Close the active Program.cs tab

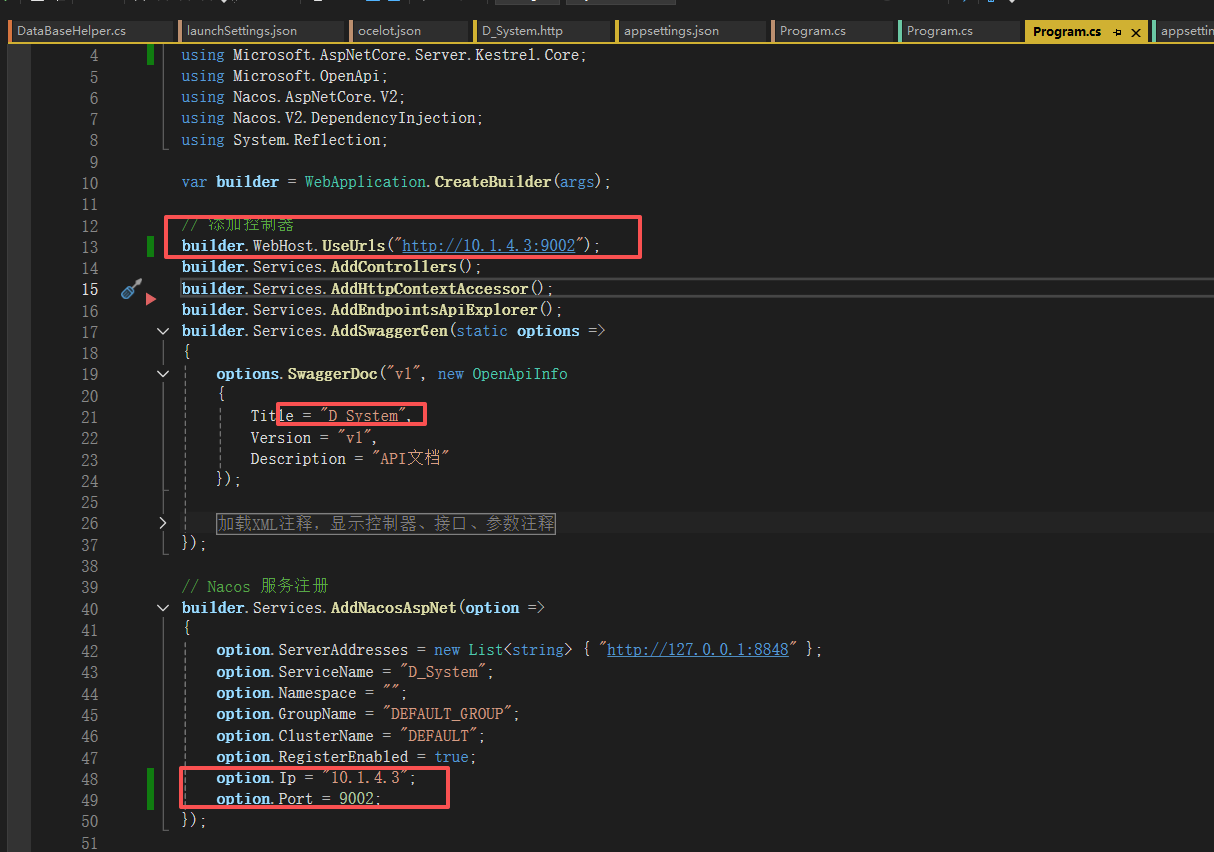[1135, 32]
